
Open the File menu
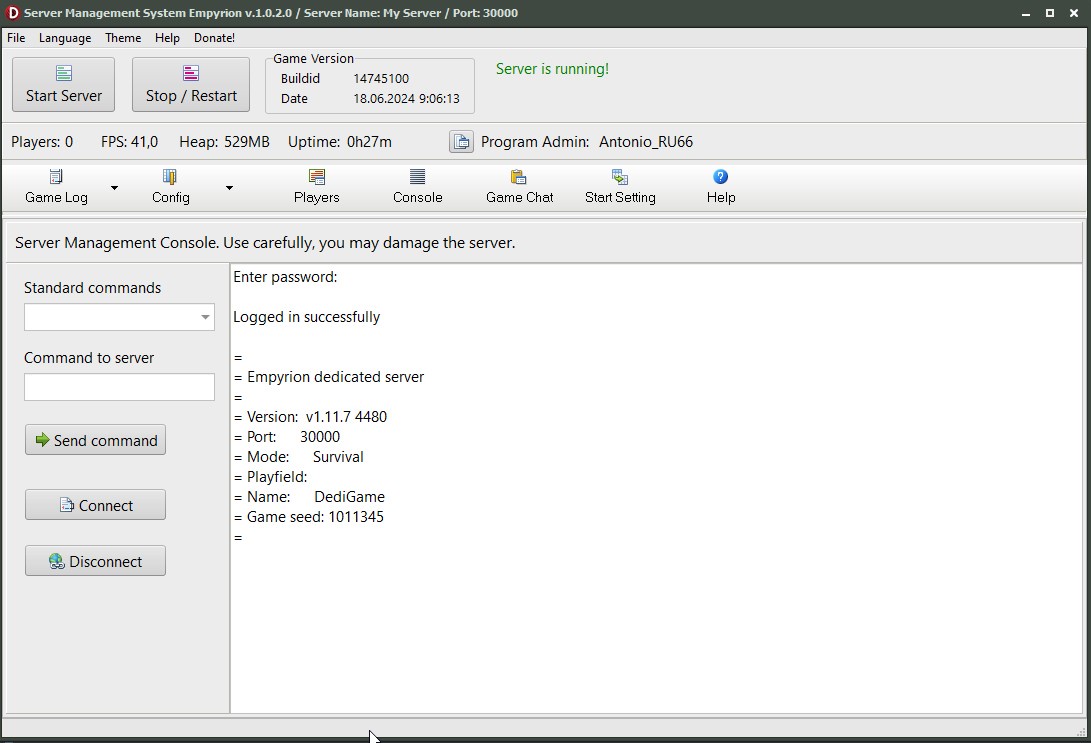(x=16, y=38)
